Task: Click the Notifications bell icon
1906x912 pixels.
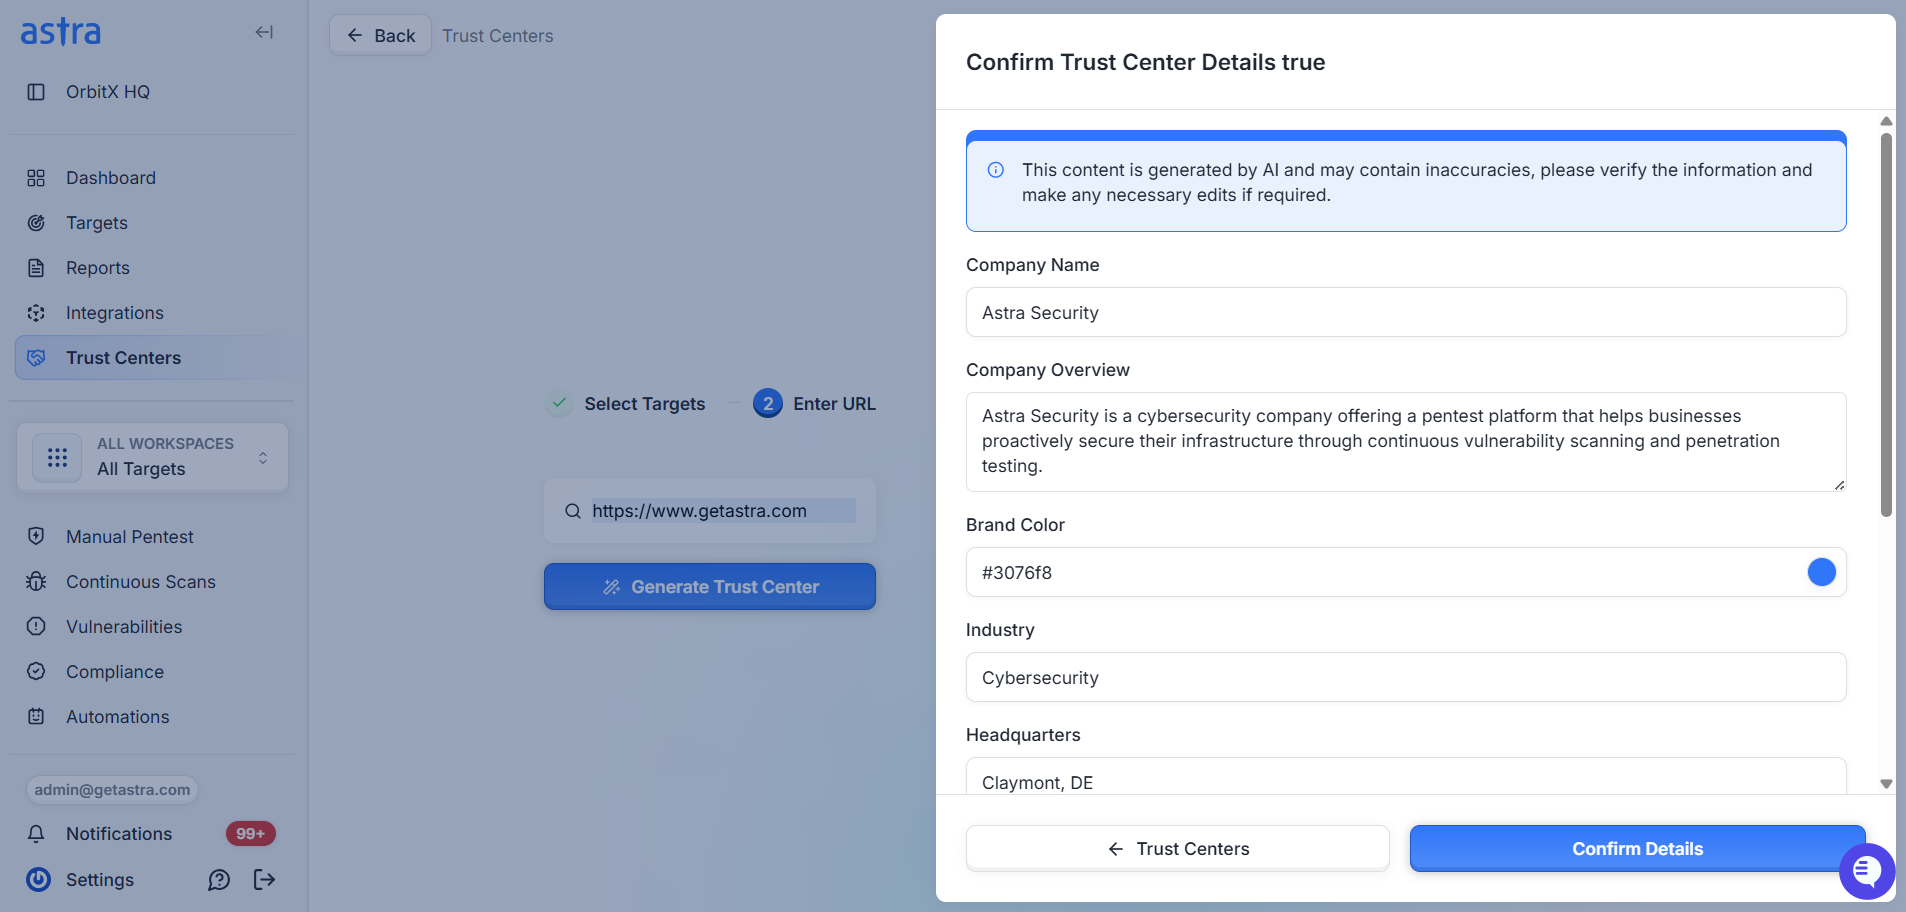Action: click(x=36, y=834)
